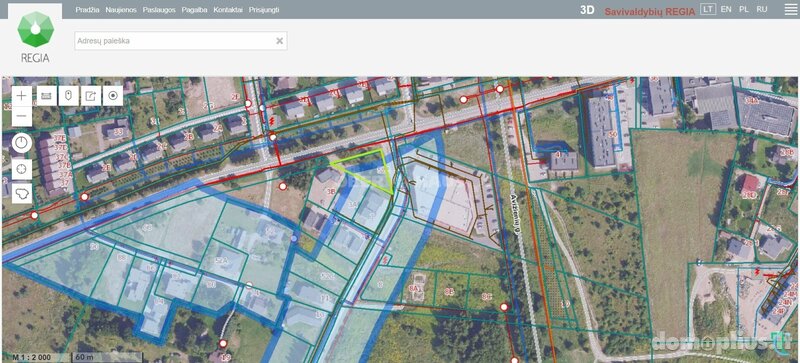
Task: Open the Kontaktai menu item
Action: coord(228,10)
